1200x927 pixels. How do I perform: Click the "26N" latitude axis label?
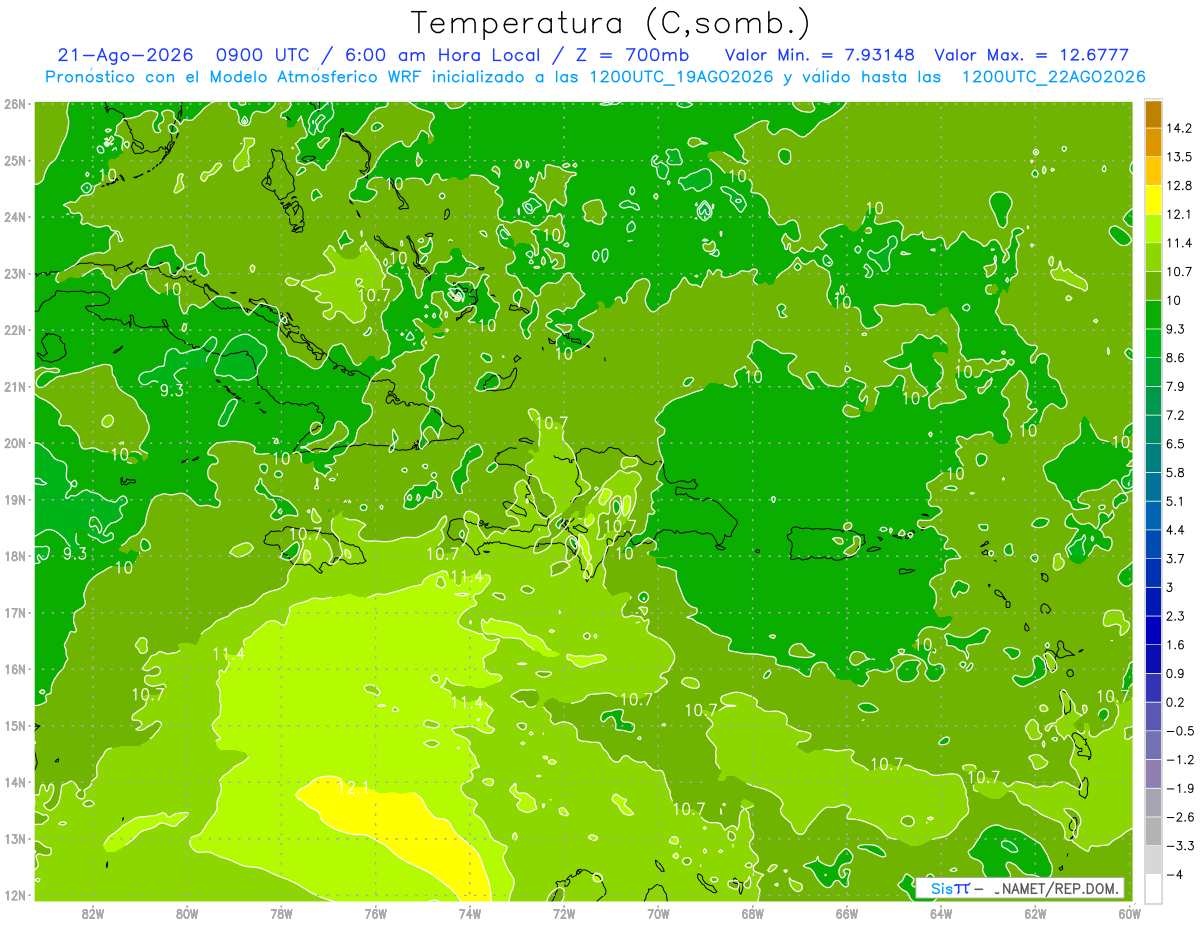pyautogui.click(x=15, y=104)
